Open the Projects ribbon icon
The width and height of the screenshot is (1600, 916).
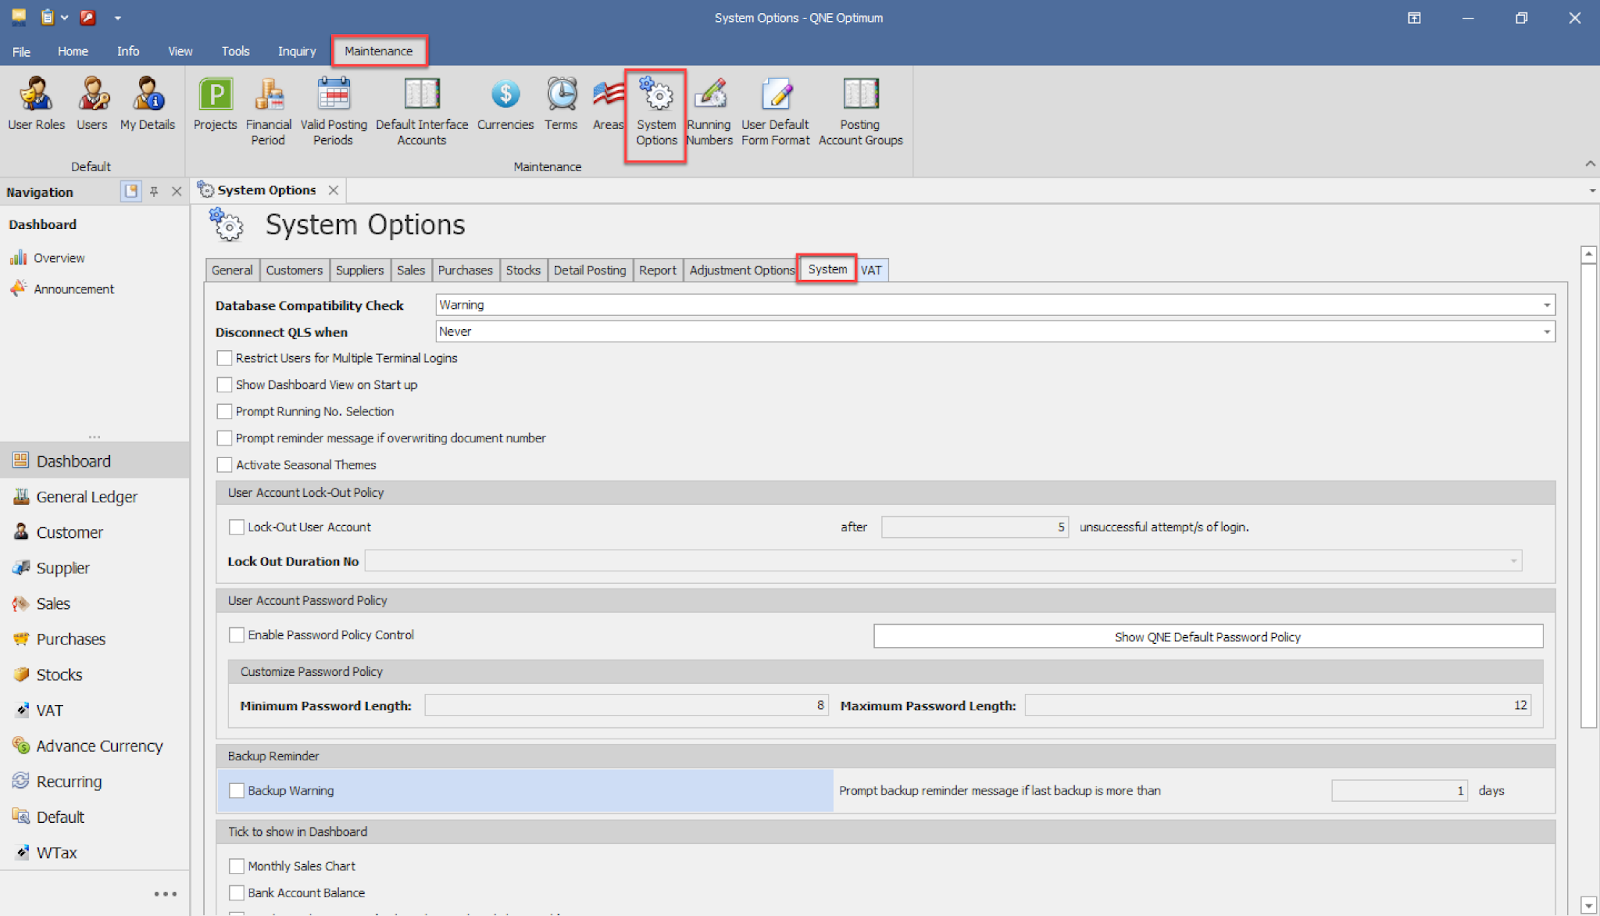pyautogui.click(x=215, y=104)
